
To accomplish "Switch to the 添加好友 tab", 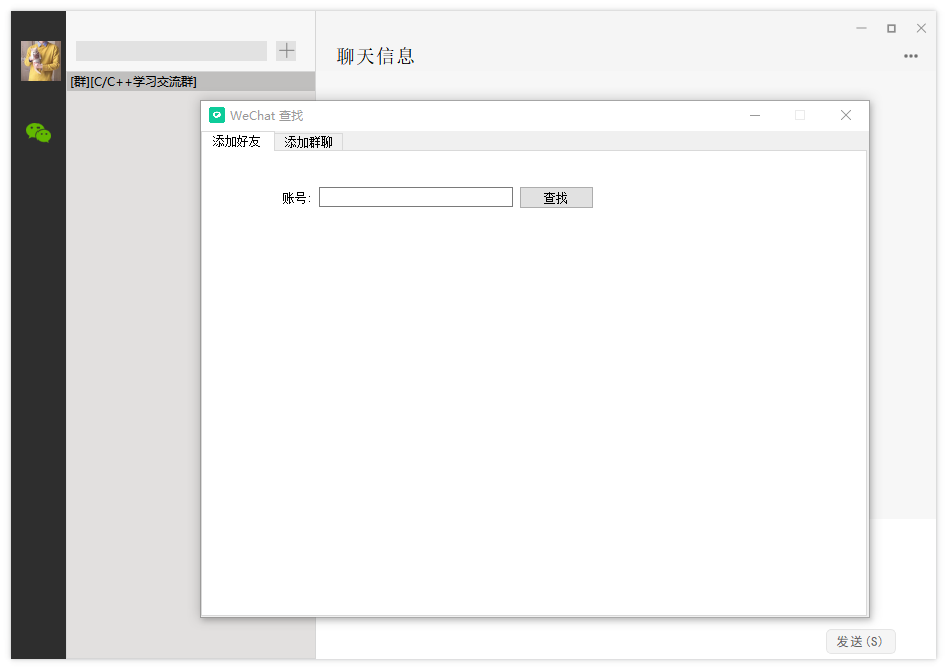I will coord(238,141).
